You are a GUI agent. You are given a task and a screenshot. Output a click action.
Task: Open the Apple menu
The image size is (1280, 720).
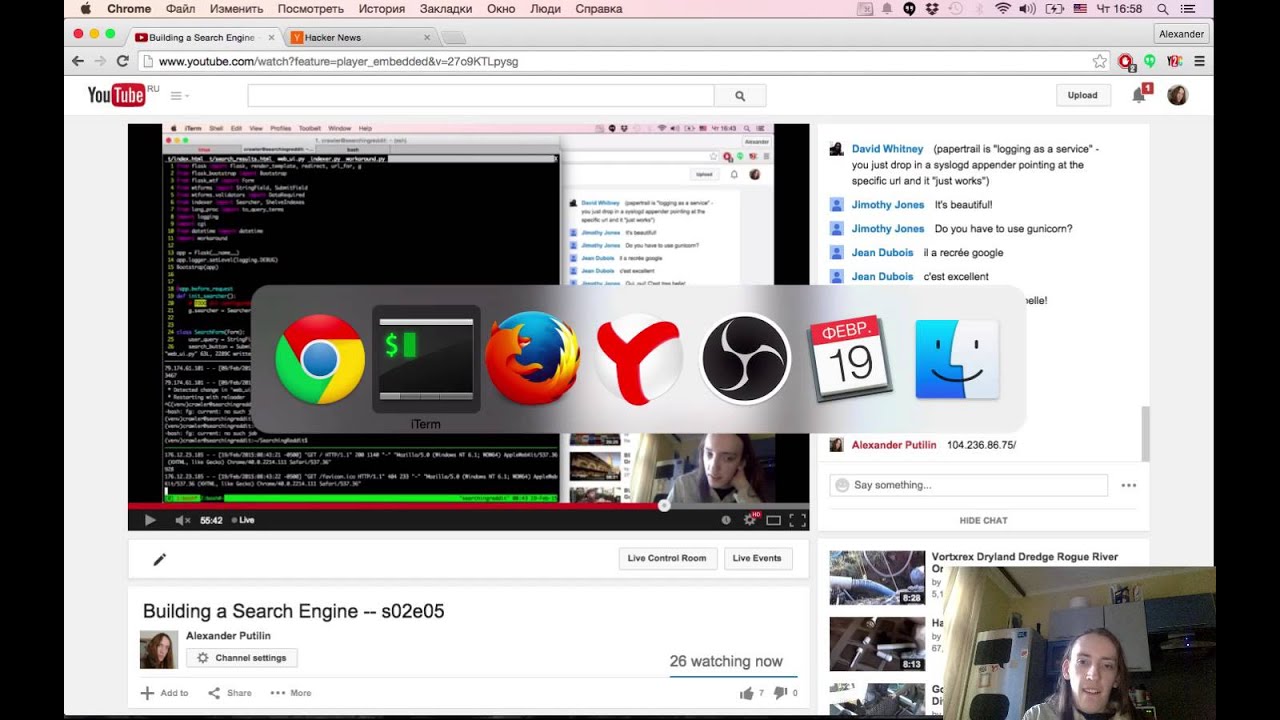point(85,9)
